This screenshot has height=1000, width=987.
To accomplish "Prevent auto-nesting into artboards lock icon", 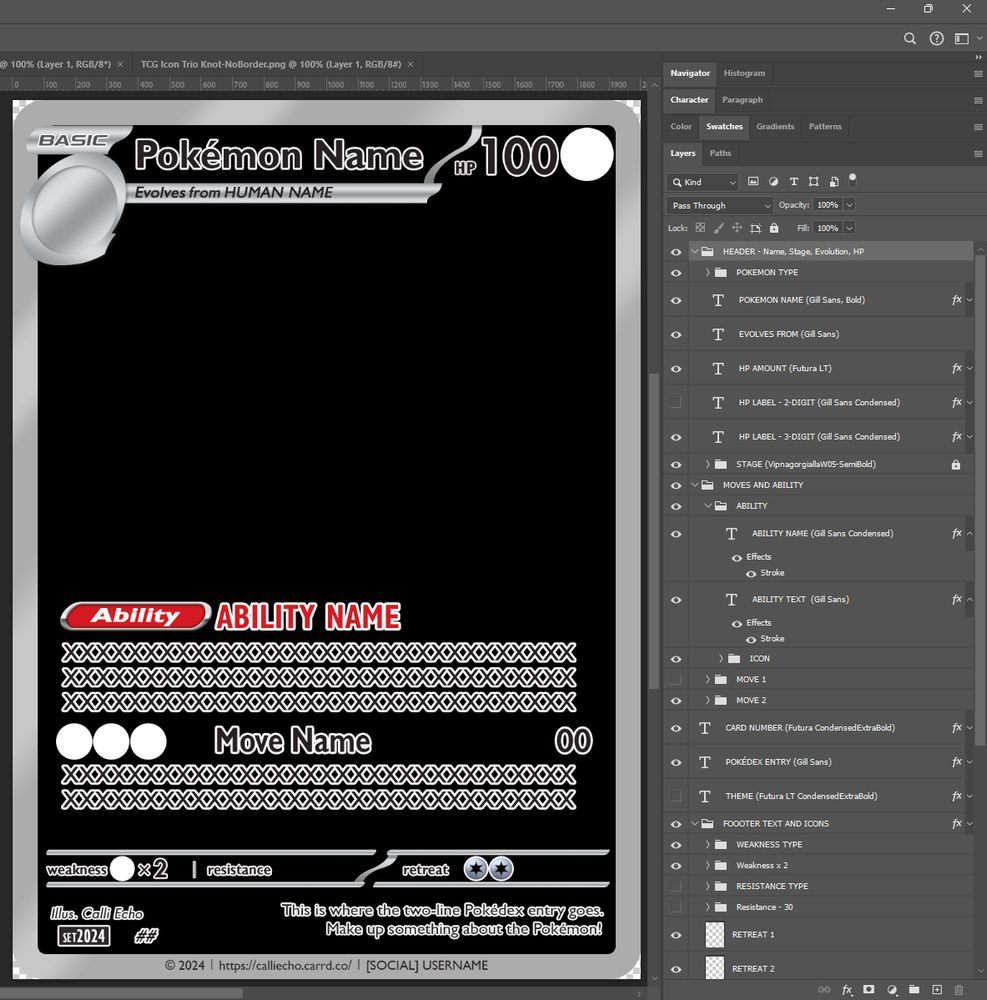I will coord(756,228).
